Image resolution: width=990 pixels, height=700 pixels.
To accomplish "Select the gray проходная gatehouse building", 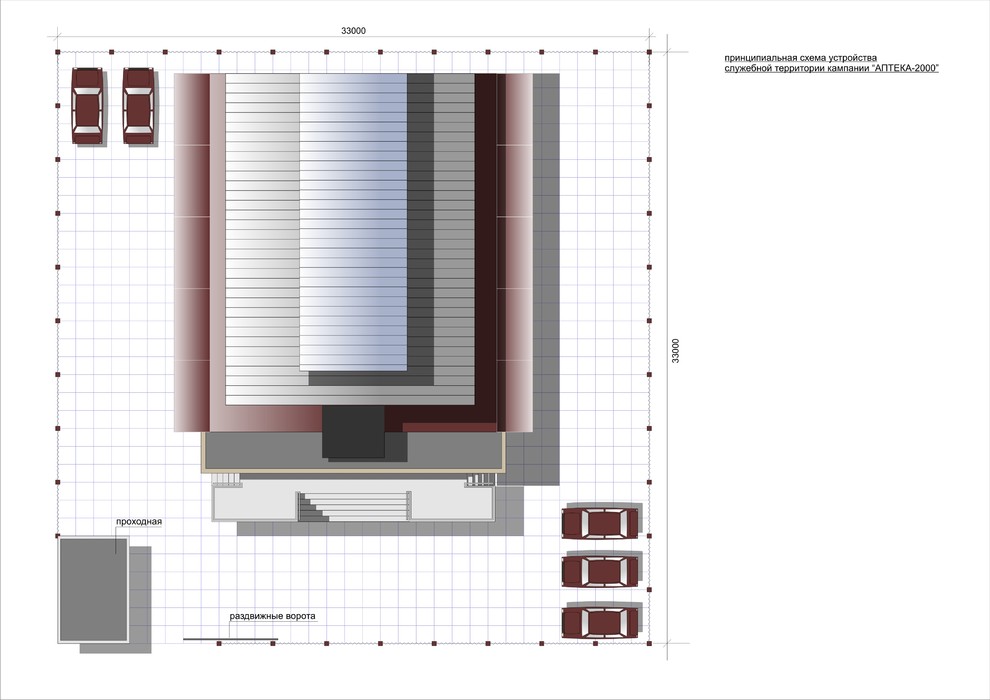I will [93, 590].
